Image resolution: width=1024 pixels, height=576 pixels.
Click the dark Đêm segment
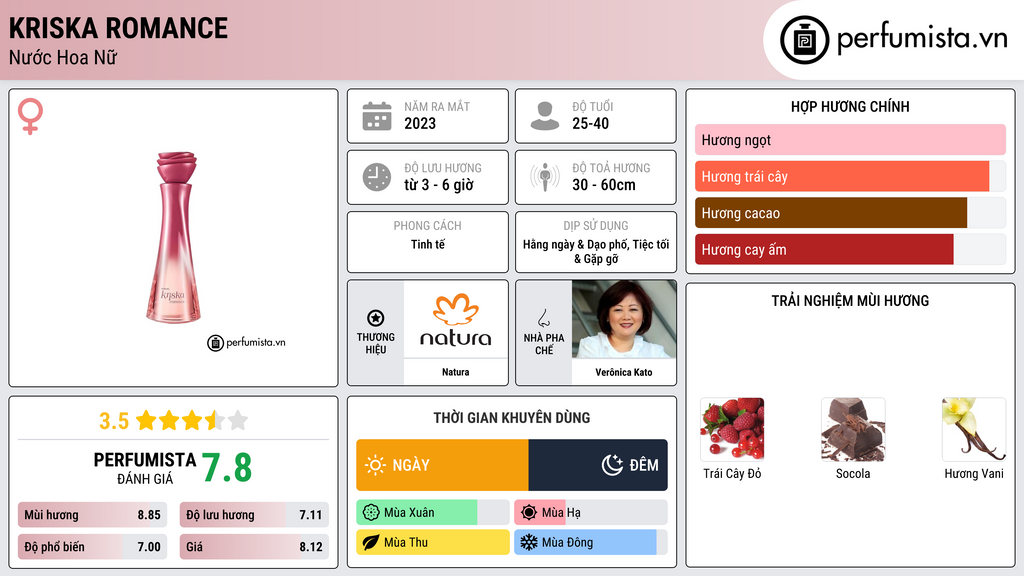click(598, 465)
